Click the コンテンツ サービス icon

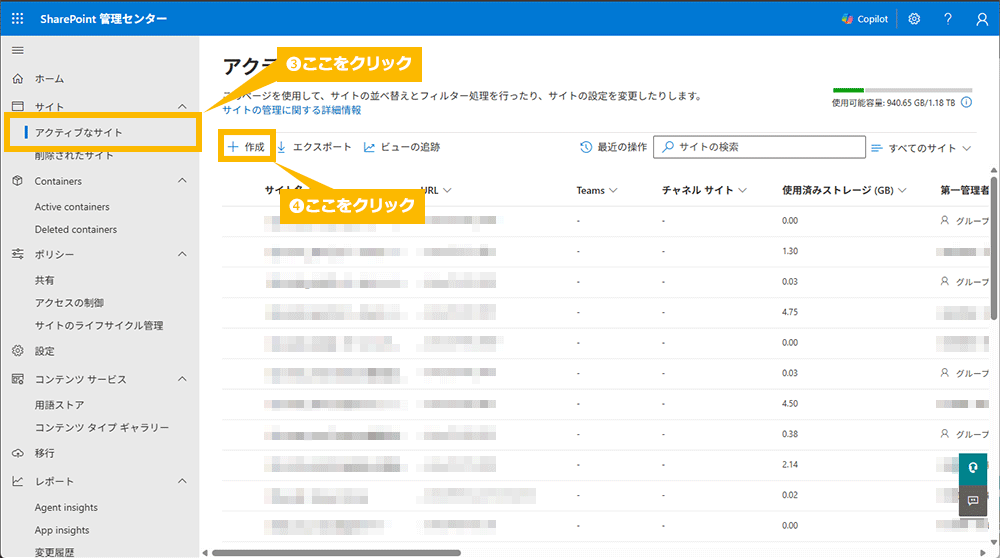coord(18,379)
